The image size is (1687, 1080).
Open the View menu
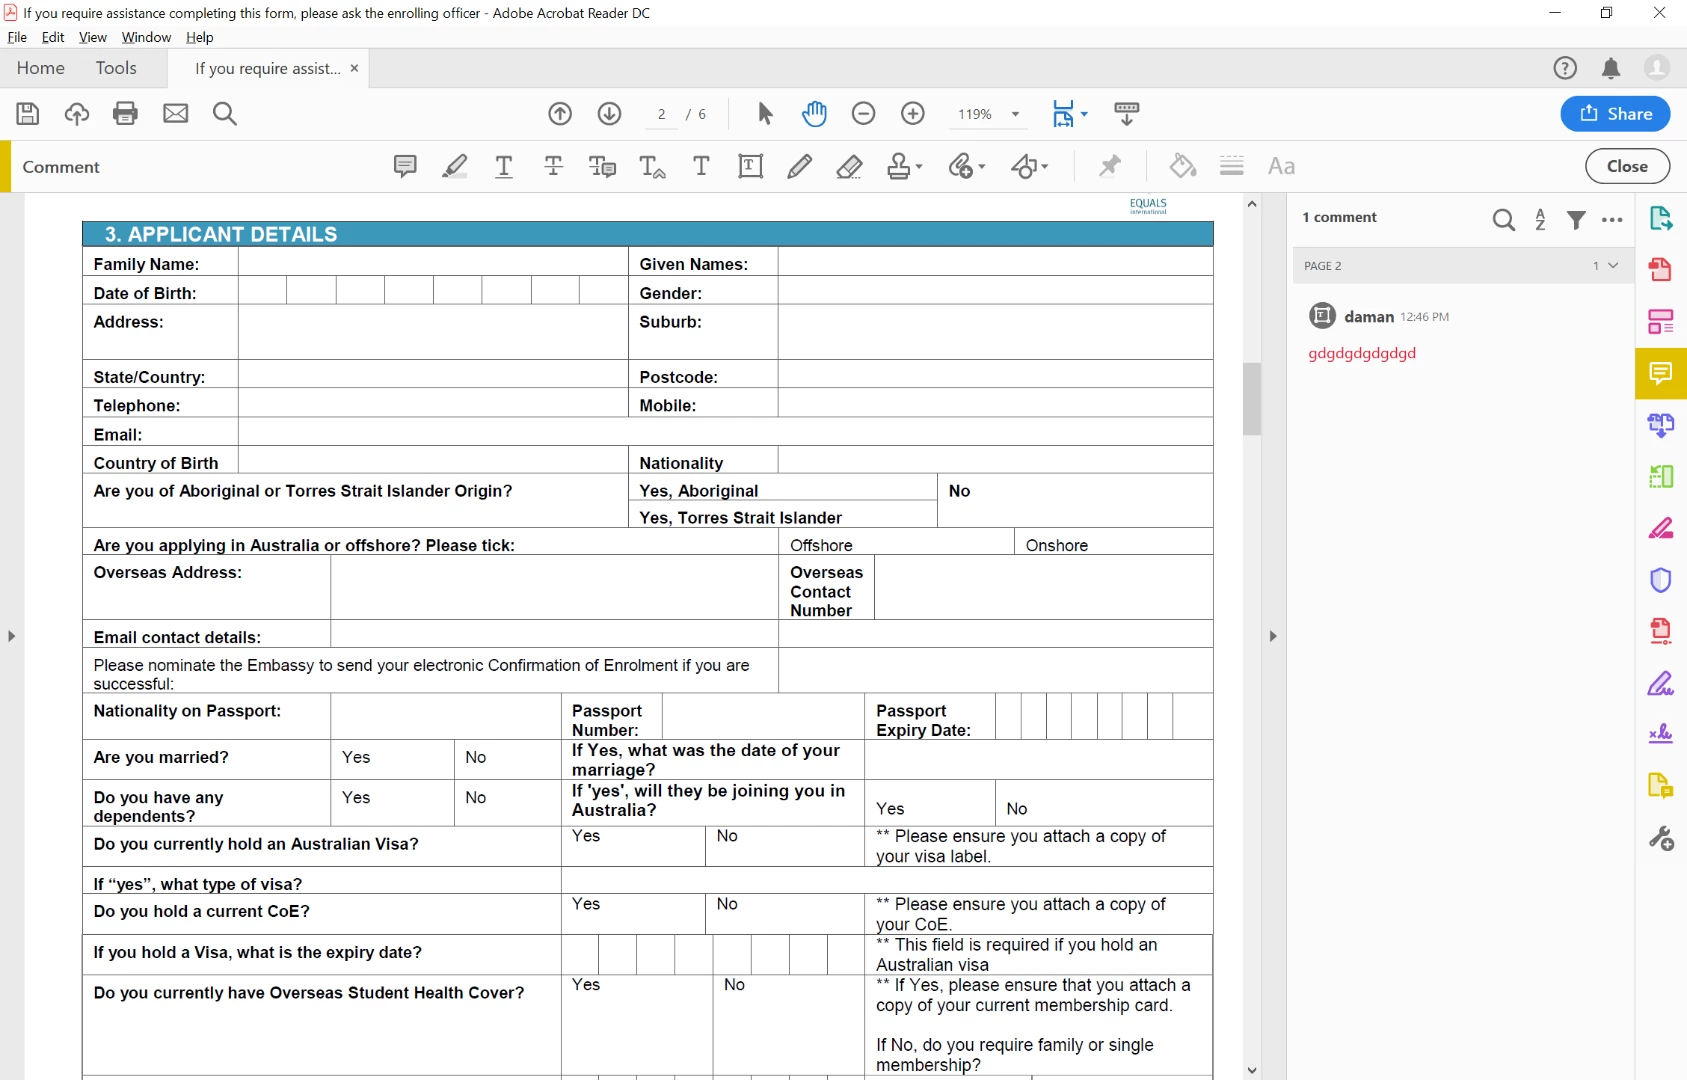[x=93, y=37]
